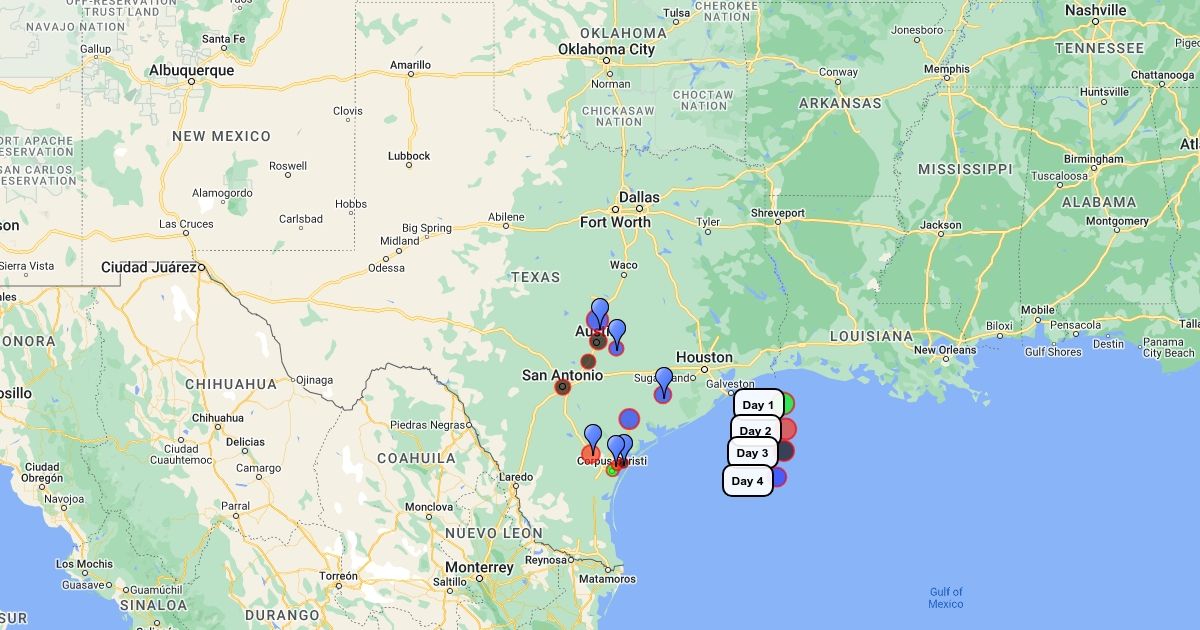Open the Day 3 label
This screenshot has width=1200, height=630.
tap(752, 453)
